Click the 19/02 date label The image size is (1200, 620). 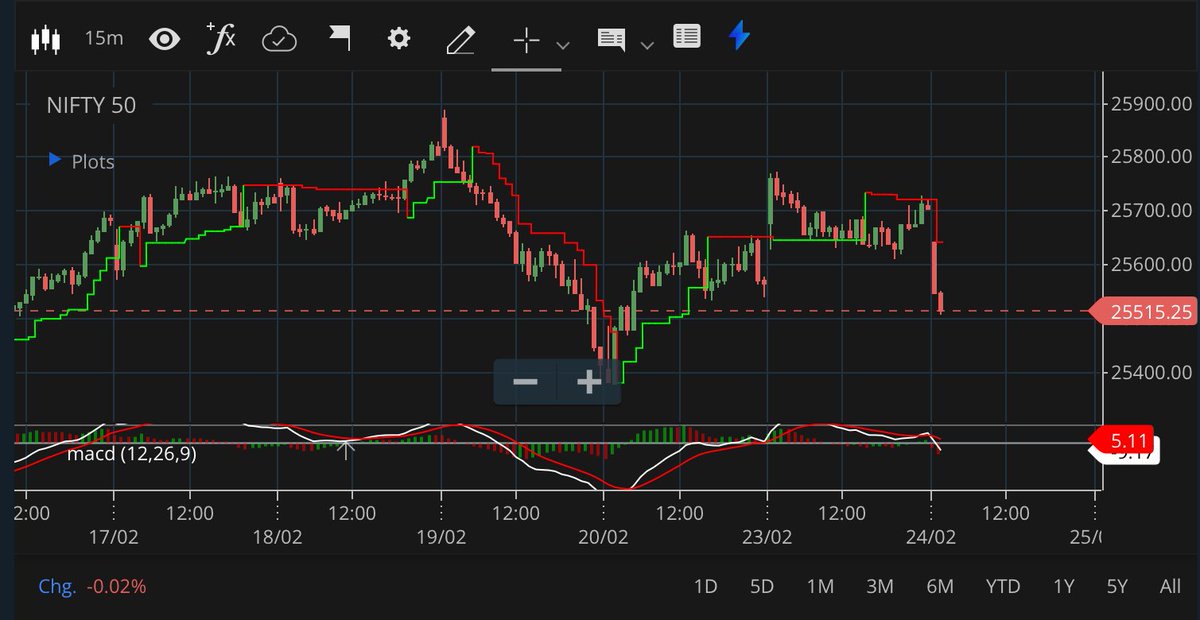click(x=441, y=538)
